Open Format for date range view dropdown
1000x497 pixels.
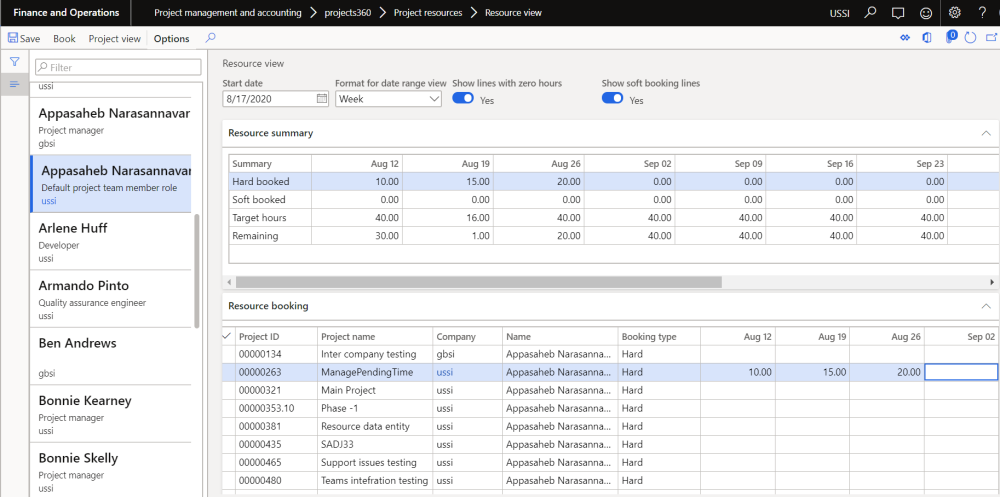click(434, 99)
